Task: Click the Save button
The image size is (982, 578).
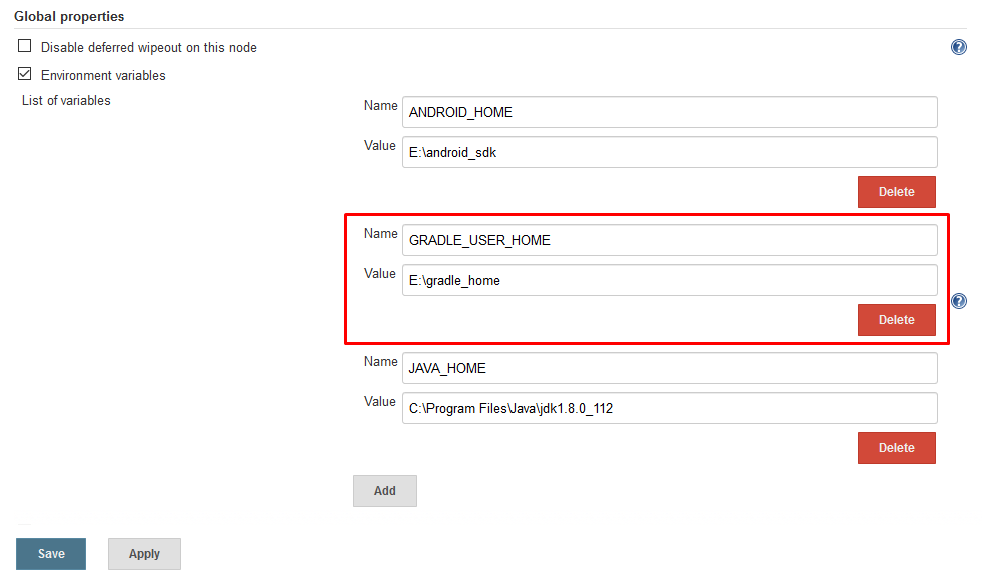Action: coord(50,553)
